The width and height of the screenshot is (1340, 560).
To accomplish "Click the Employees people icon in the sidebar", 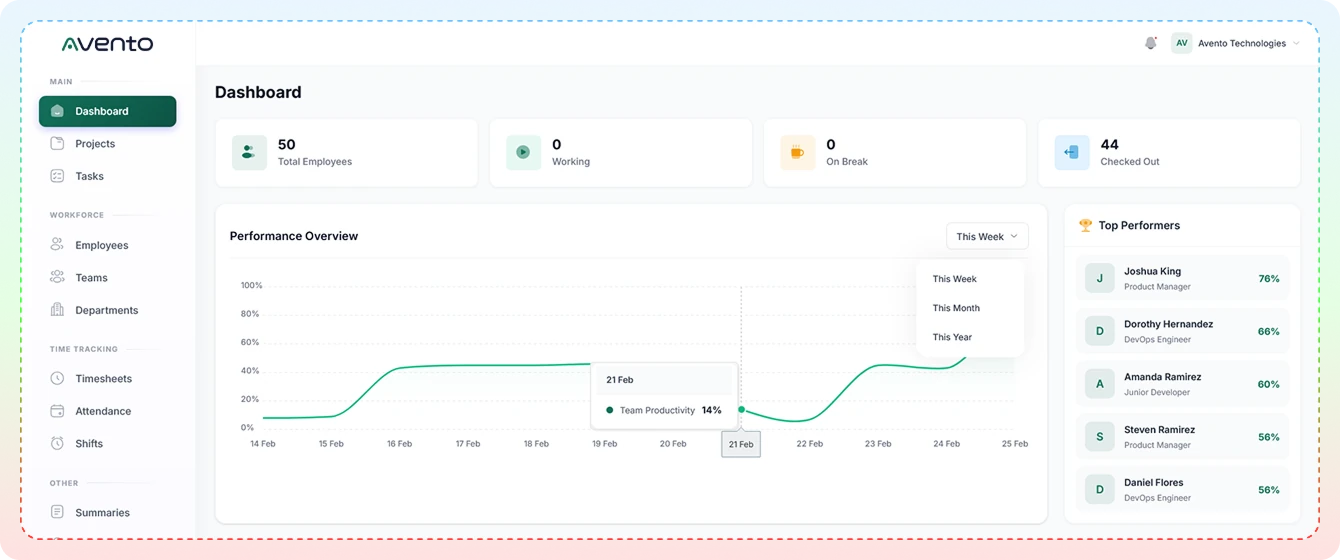I will point(57,245).
